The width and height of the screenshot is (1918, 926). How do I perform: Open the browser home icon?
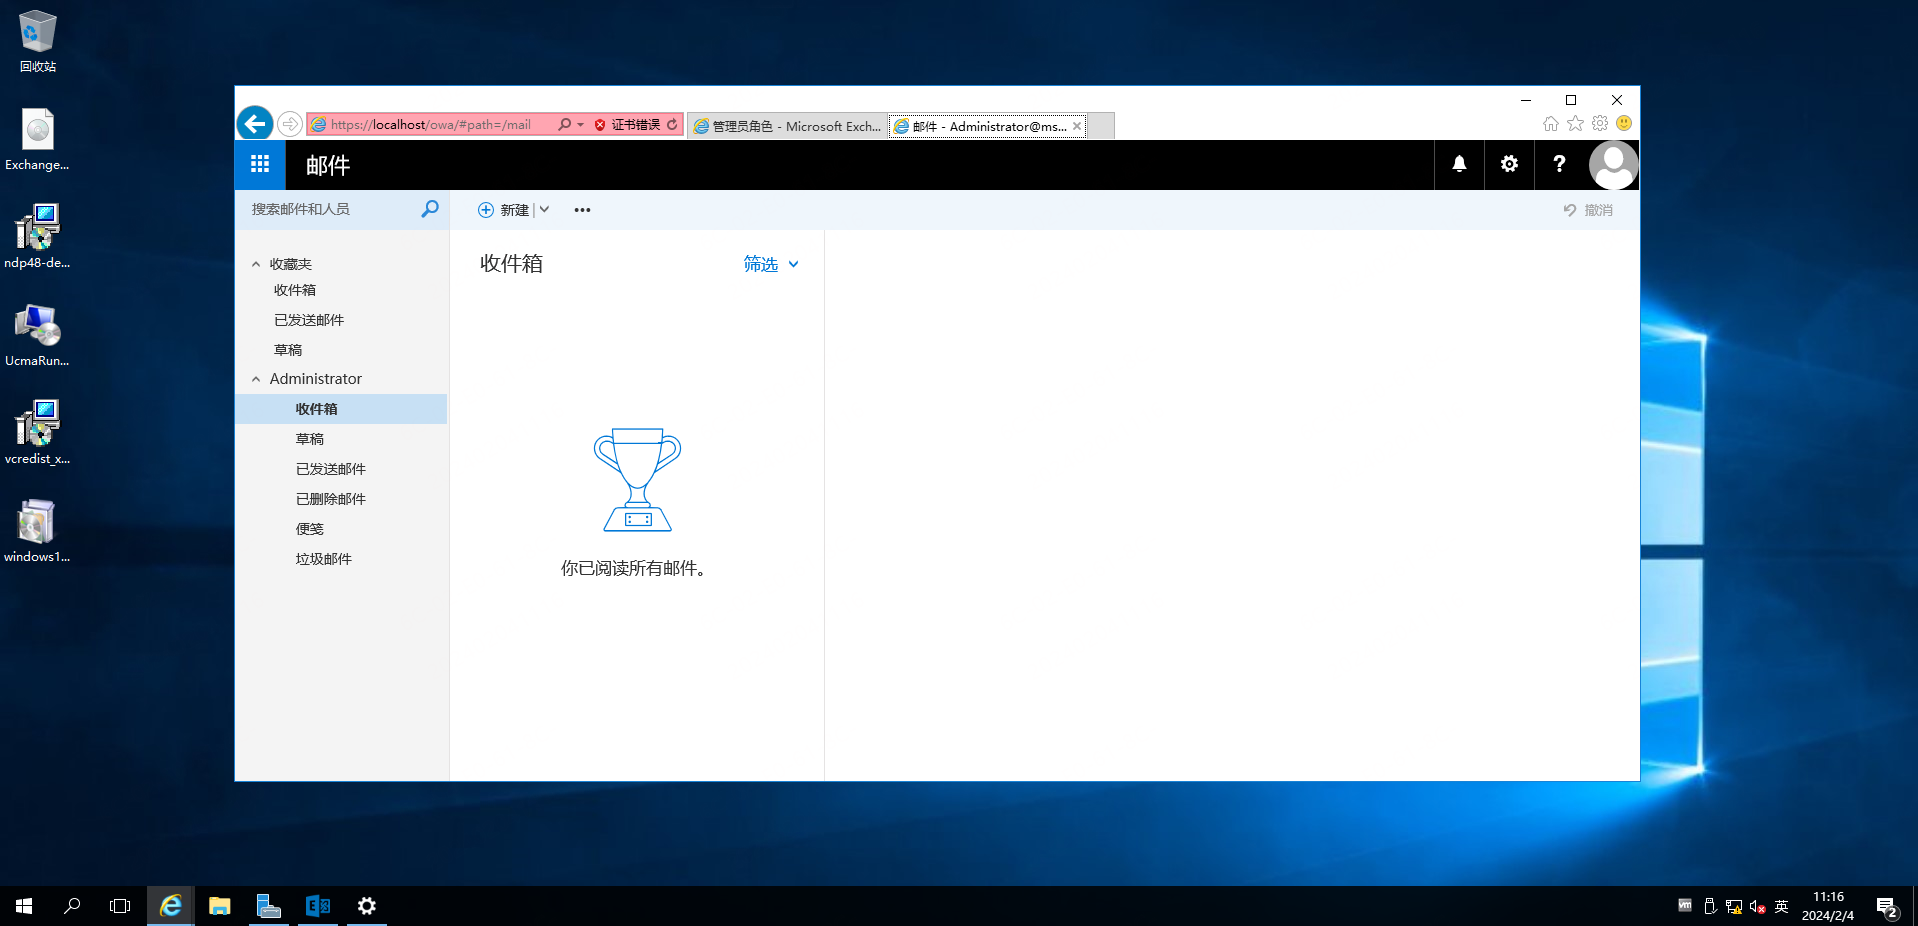tap(1550, 124)
